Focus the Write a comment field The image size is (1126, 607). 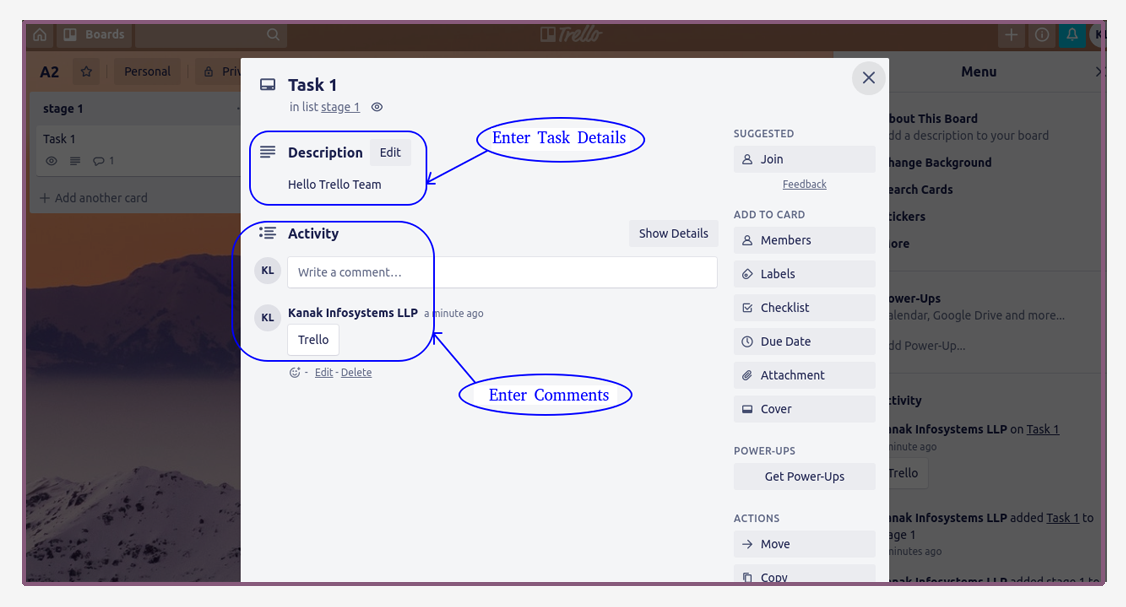coord(502,272)
